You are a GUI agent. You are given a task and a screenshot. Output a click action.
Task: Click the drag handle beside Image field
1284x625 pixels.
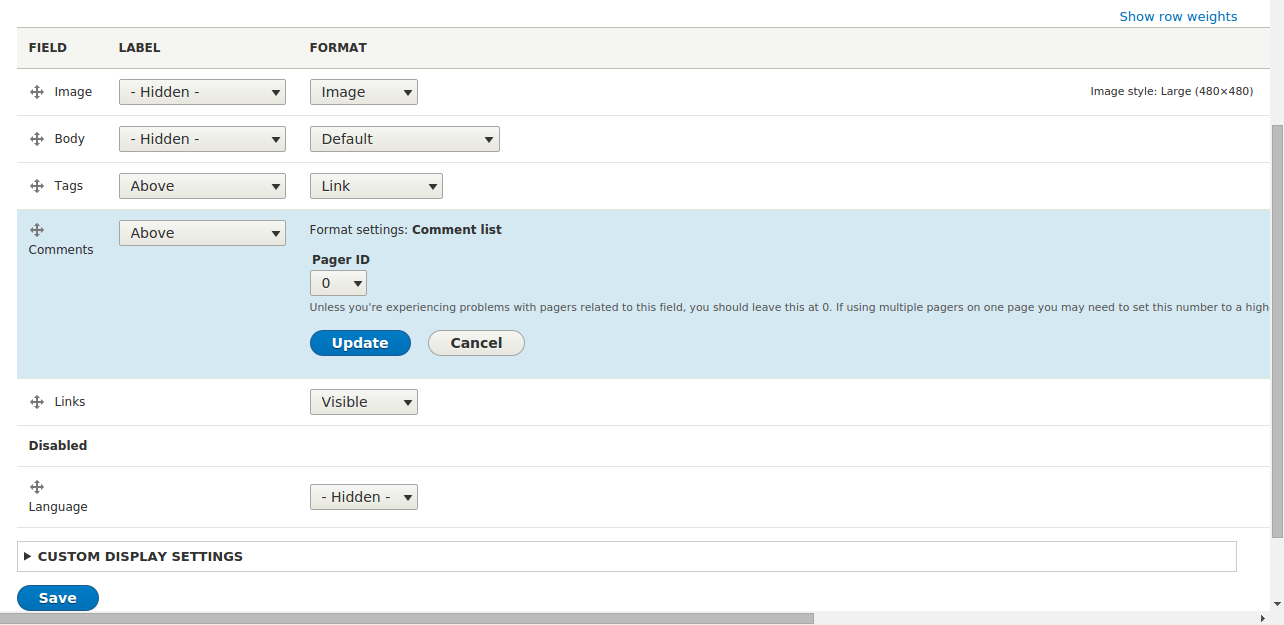tap(37, 91)
